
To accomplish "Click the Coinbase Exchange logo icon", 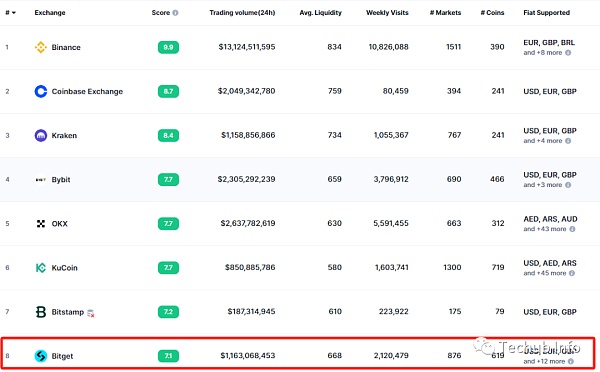I will 41,91.
